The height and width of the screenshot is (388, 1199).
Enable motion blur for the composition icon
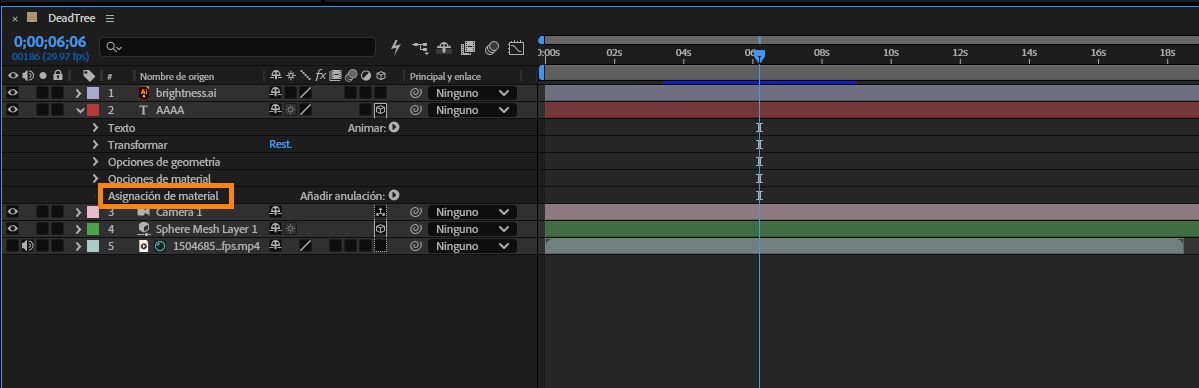(x=492, y=47)
